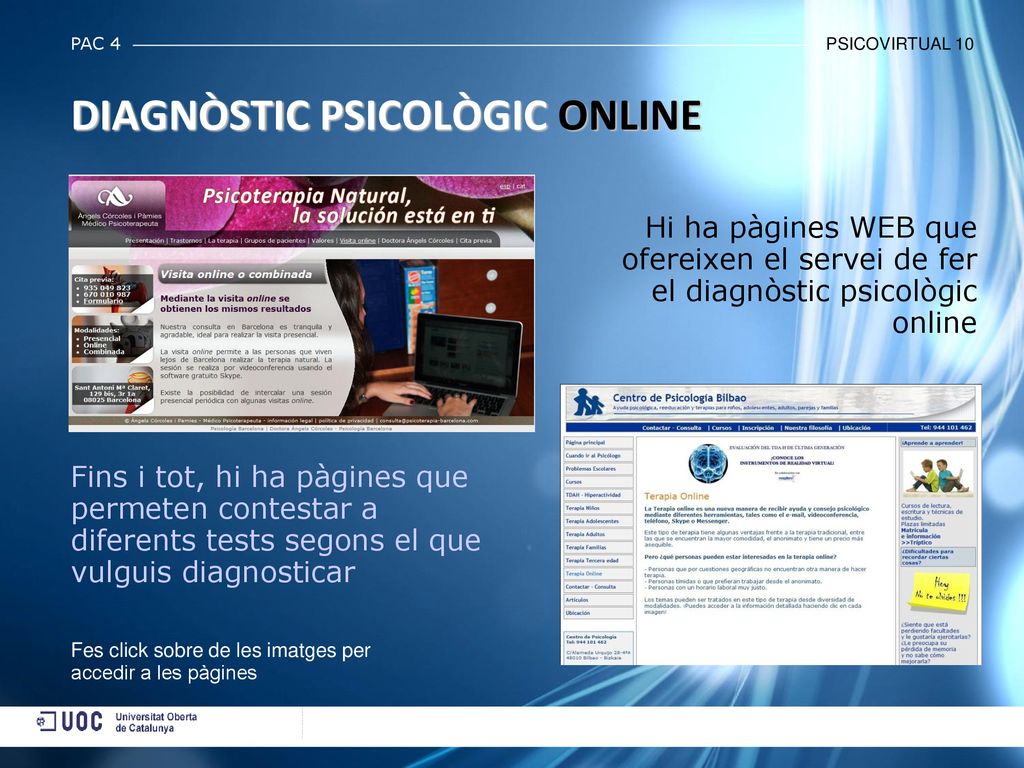Click 'CONOCE LOS INSTRUMENTOS DE REALIDAD VIRTUAL' banner text
This screenshot has width=1024, height=768.
[786, 460]
